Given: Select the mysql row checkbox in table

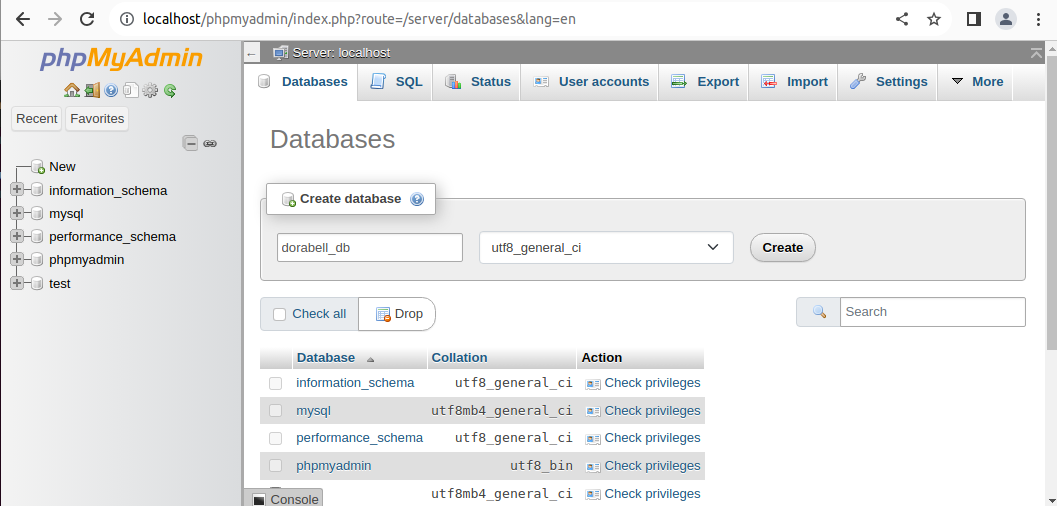Looking at the screenshot, I should pyautogui.click(x=275, y=411).
